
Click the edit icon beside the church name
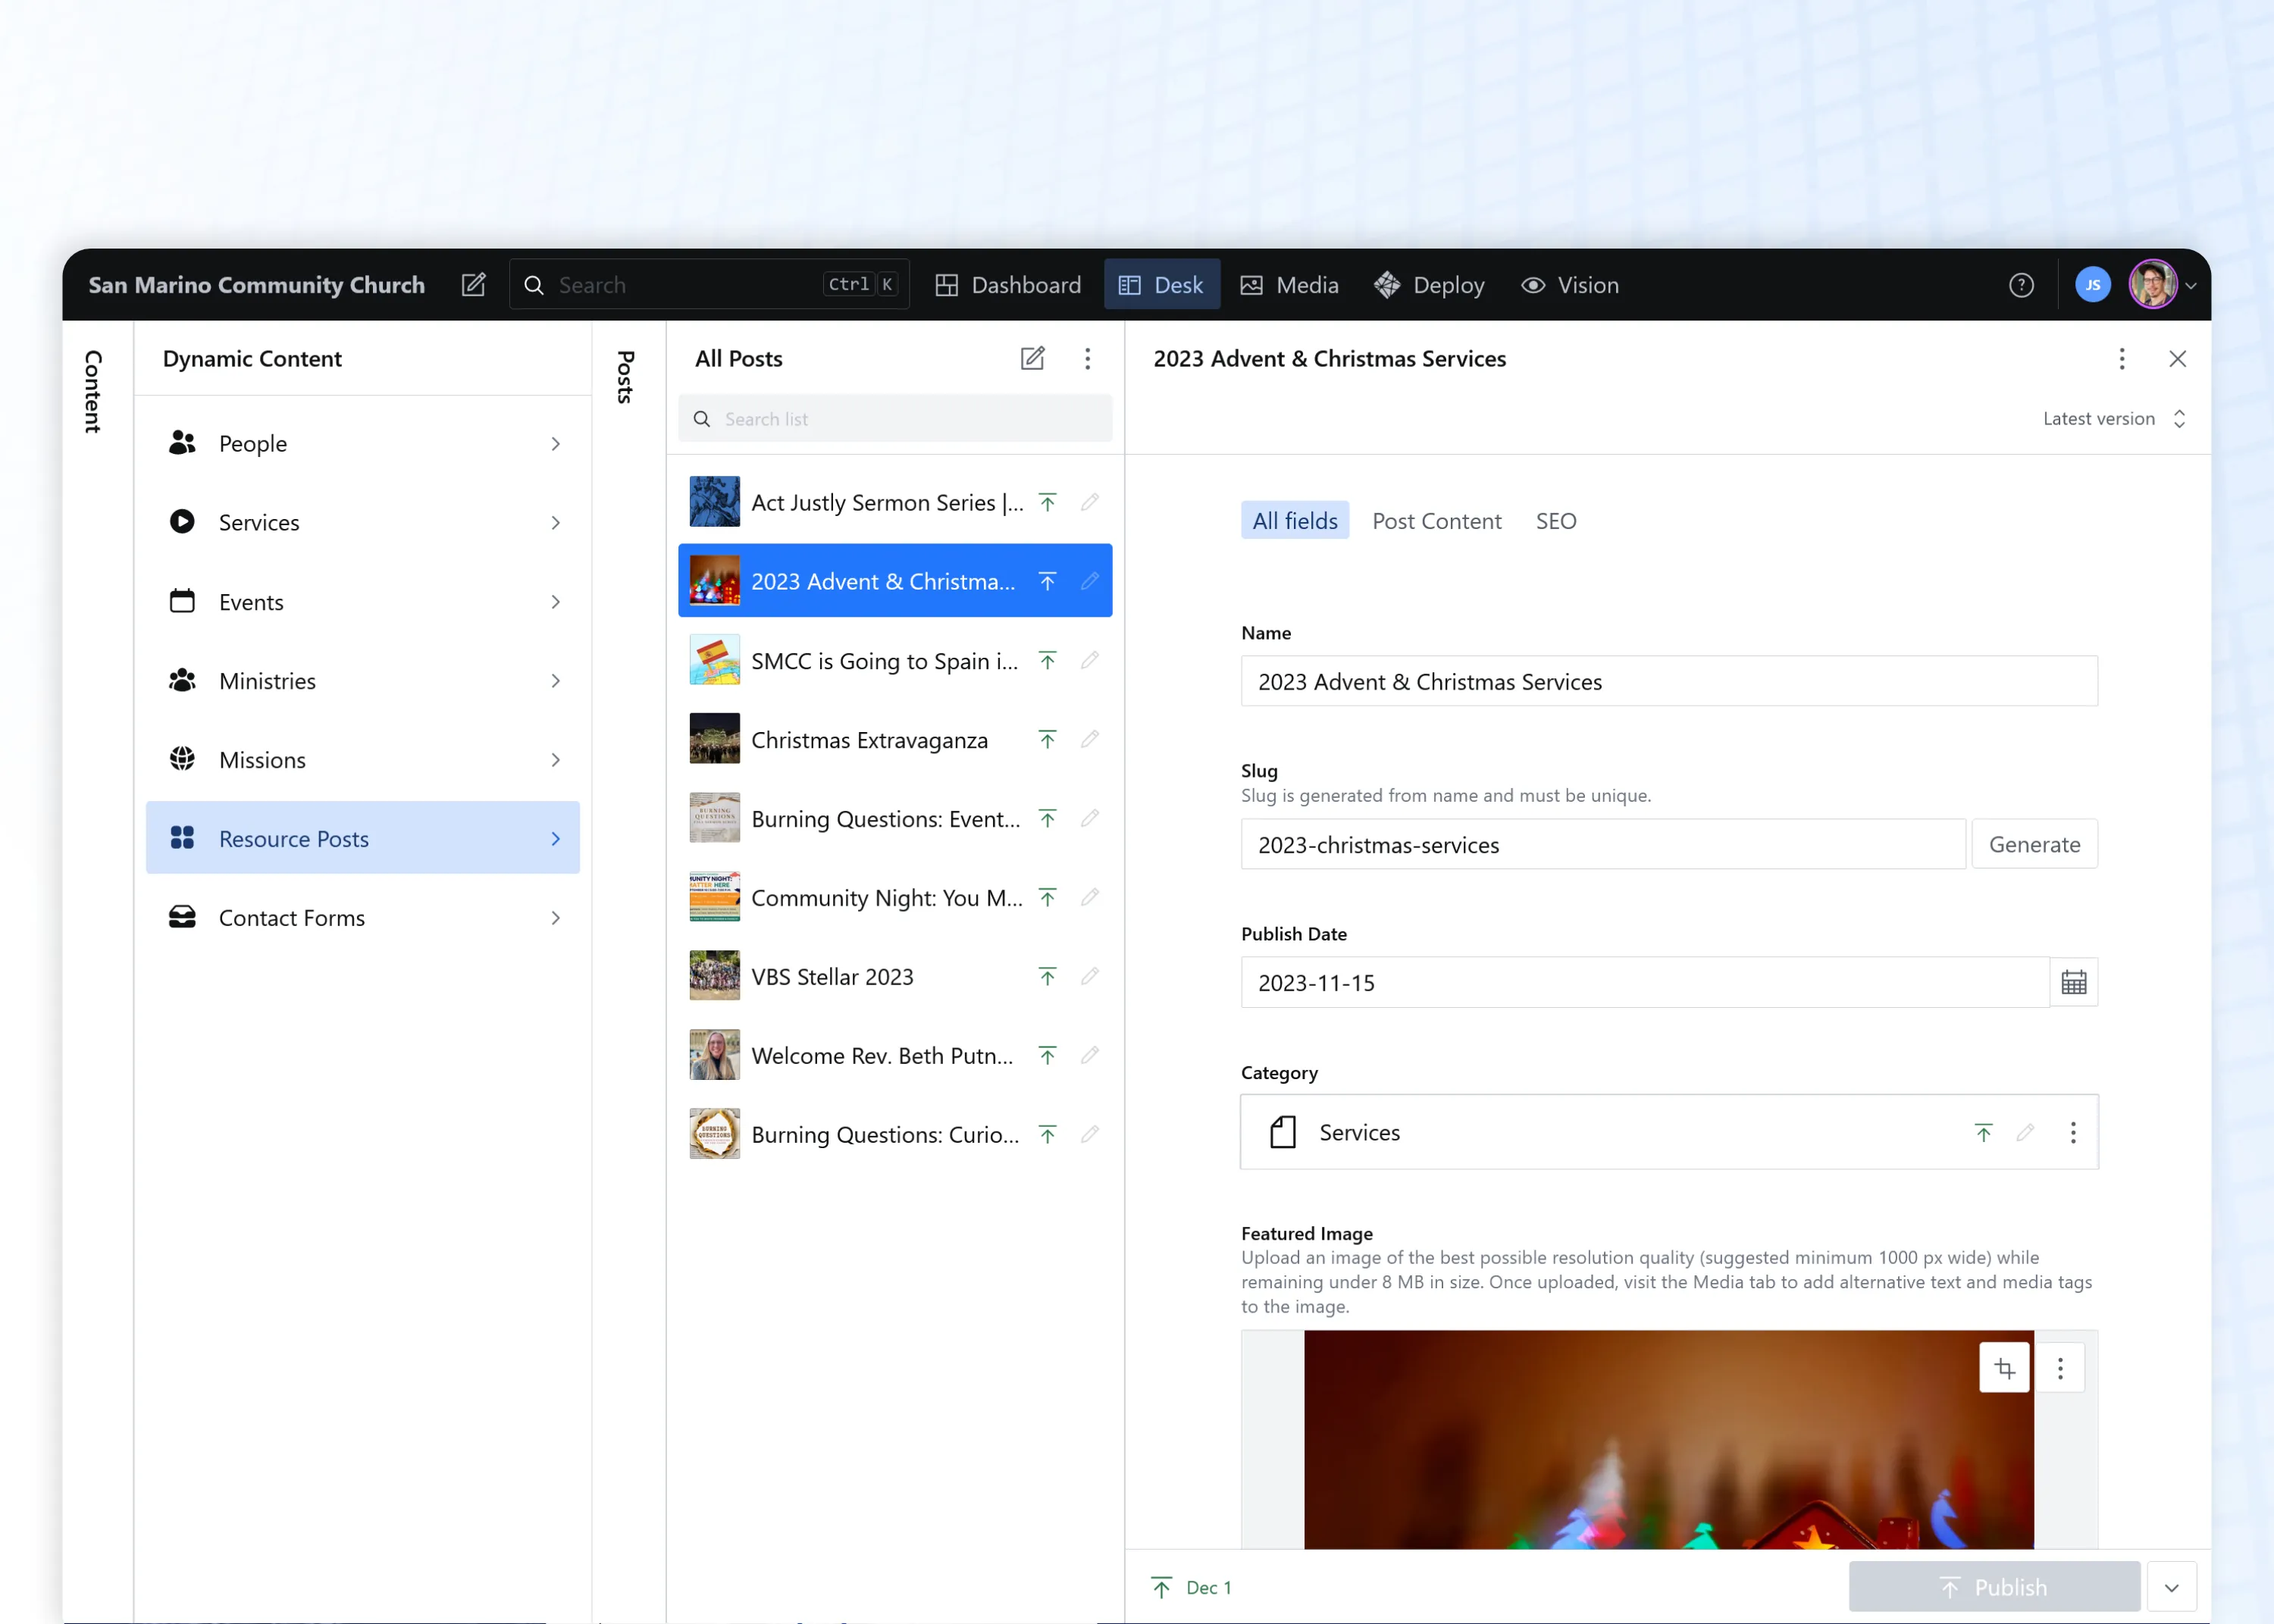(473, 285)
